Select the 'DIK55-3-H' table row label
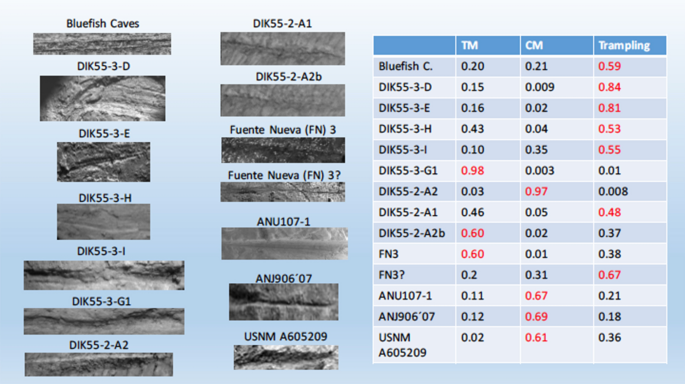The width and height of the screenshot is (685, 384). pos(405,129)
